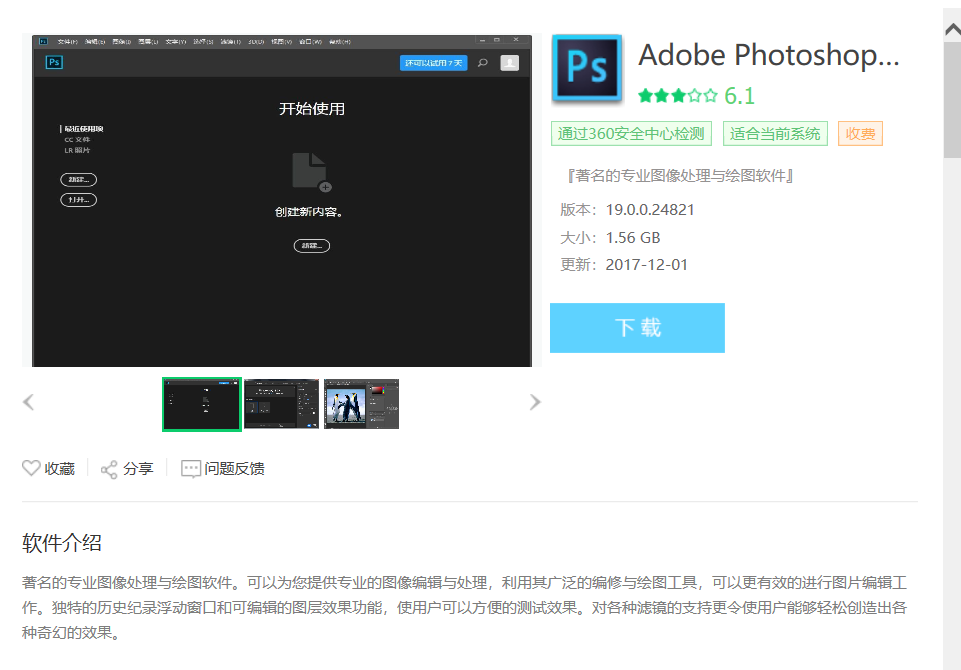Image resolution: width=961 pixels, height=670 pixels.
Task: Click the 收费 paid badge
Action: (860, 134)
